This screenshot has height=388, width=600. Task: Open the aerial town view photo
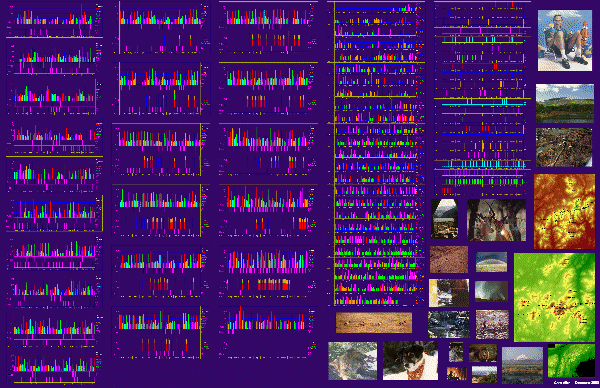click(x=564, y=148)
